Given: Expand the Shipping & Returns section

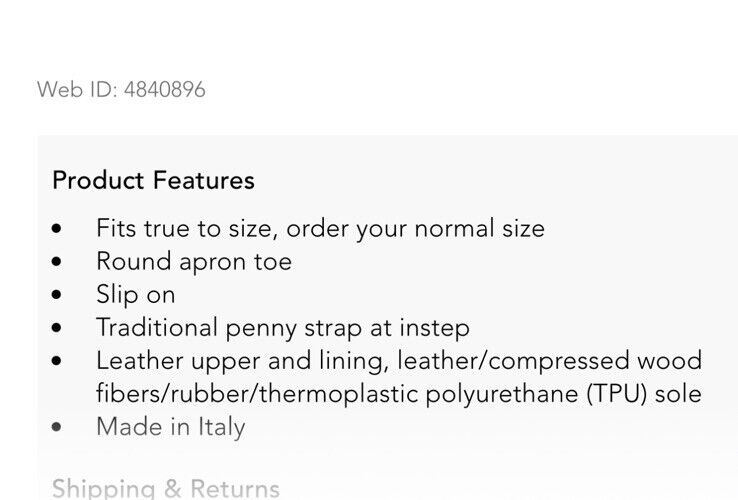Looking at the screenshot, I should tap(166, 489).
